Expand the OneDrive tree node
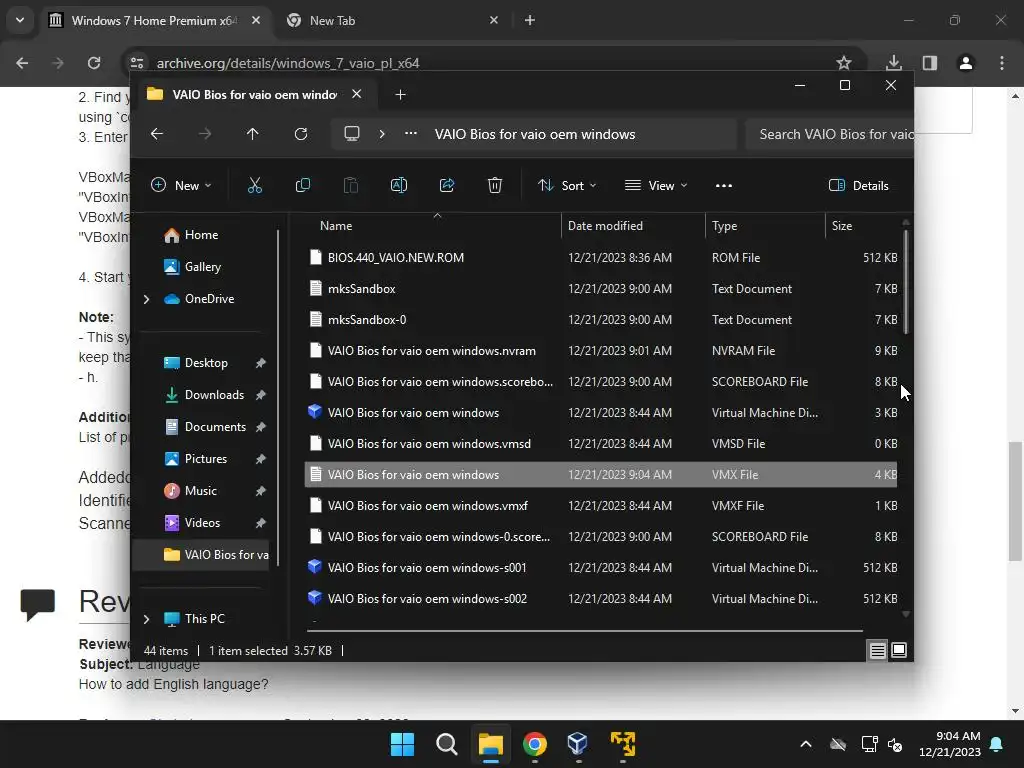1024x768 pixels. pyautogui.click(x=146, y=299)
